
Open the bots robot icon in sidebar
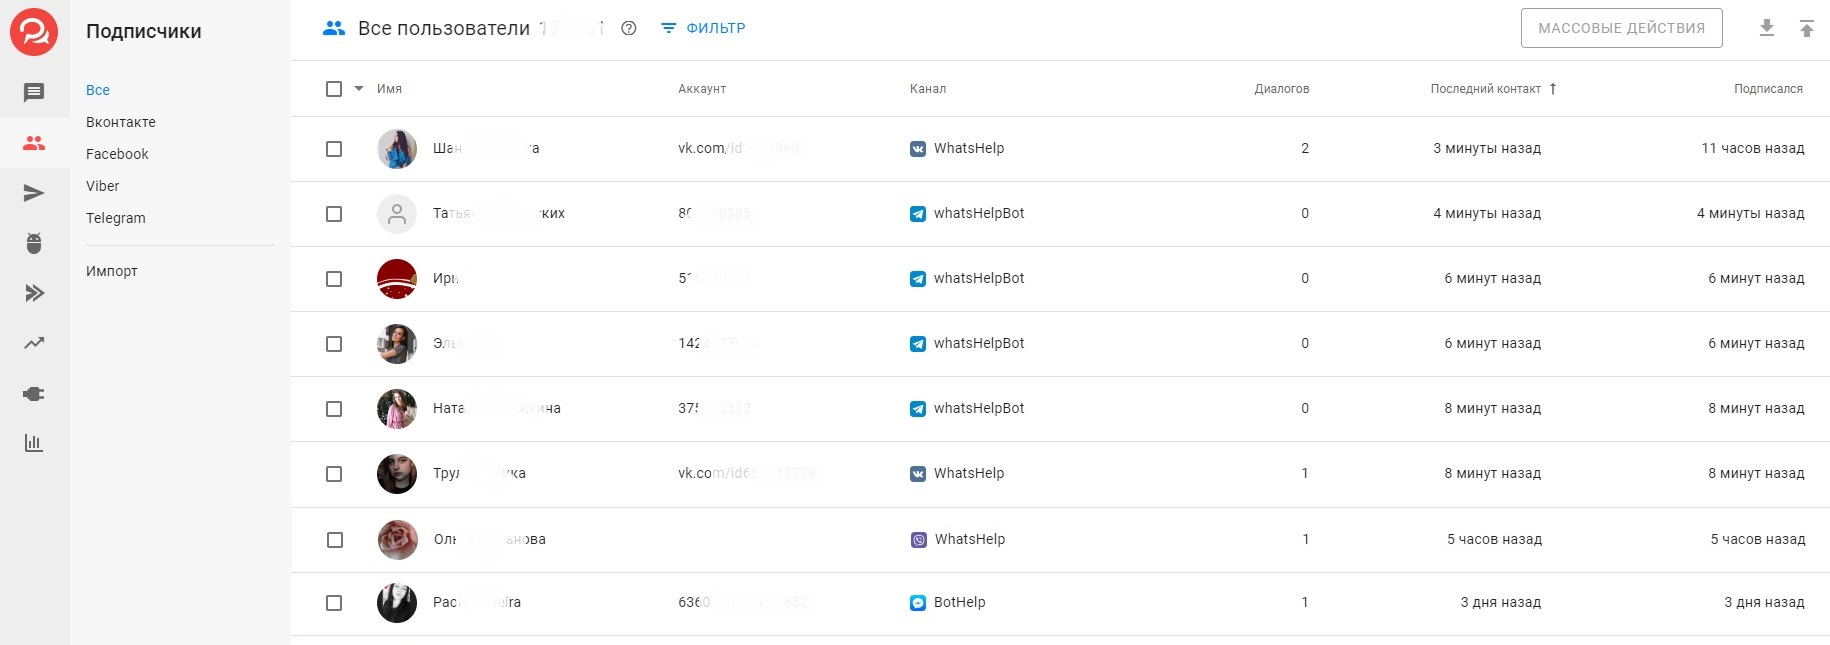coord(34,243)
